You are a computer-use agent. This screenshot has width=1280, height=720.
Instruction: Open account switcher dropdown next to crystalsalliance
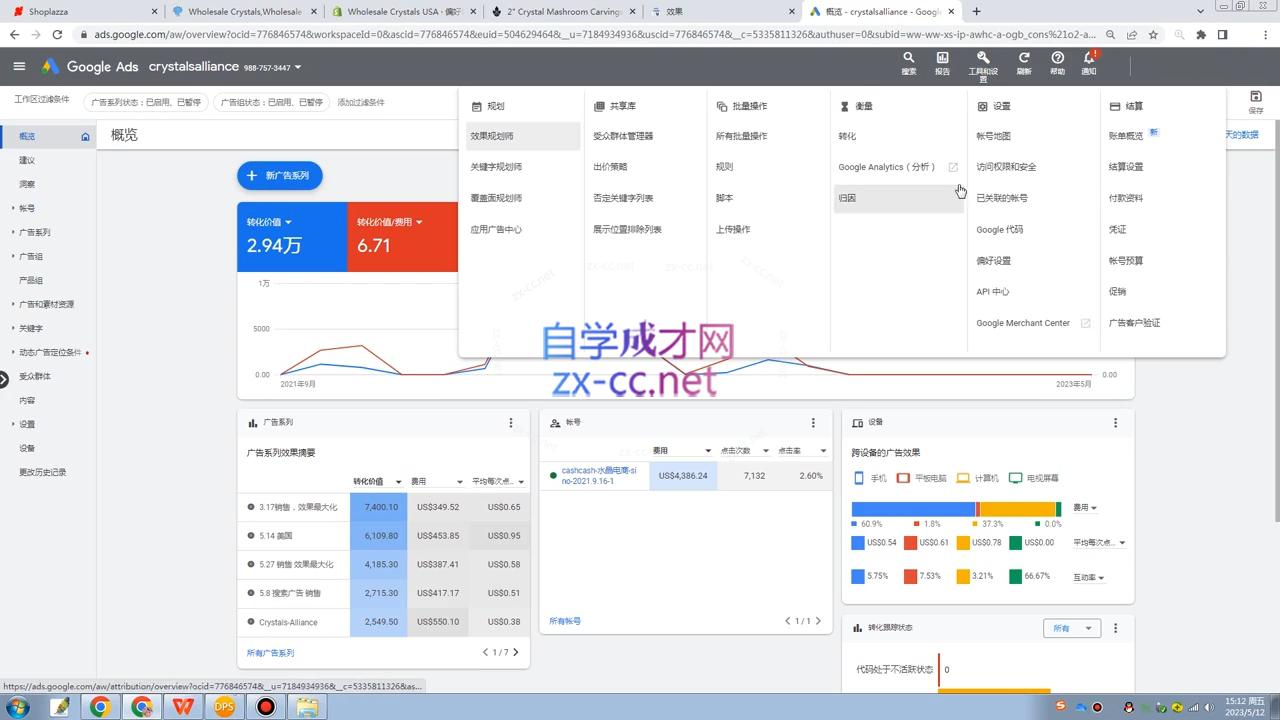coord(298,68)
